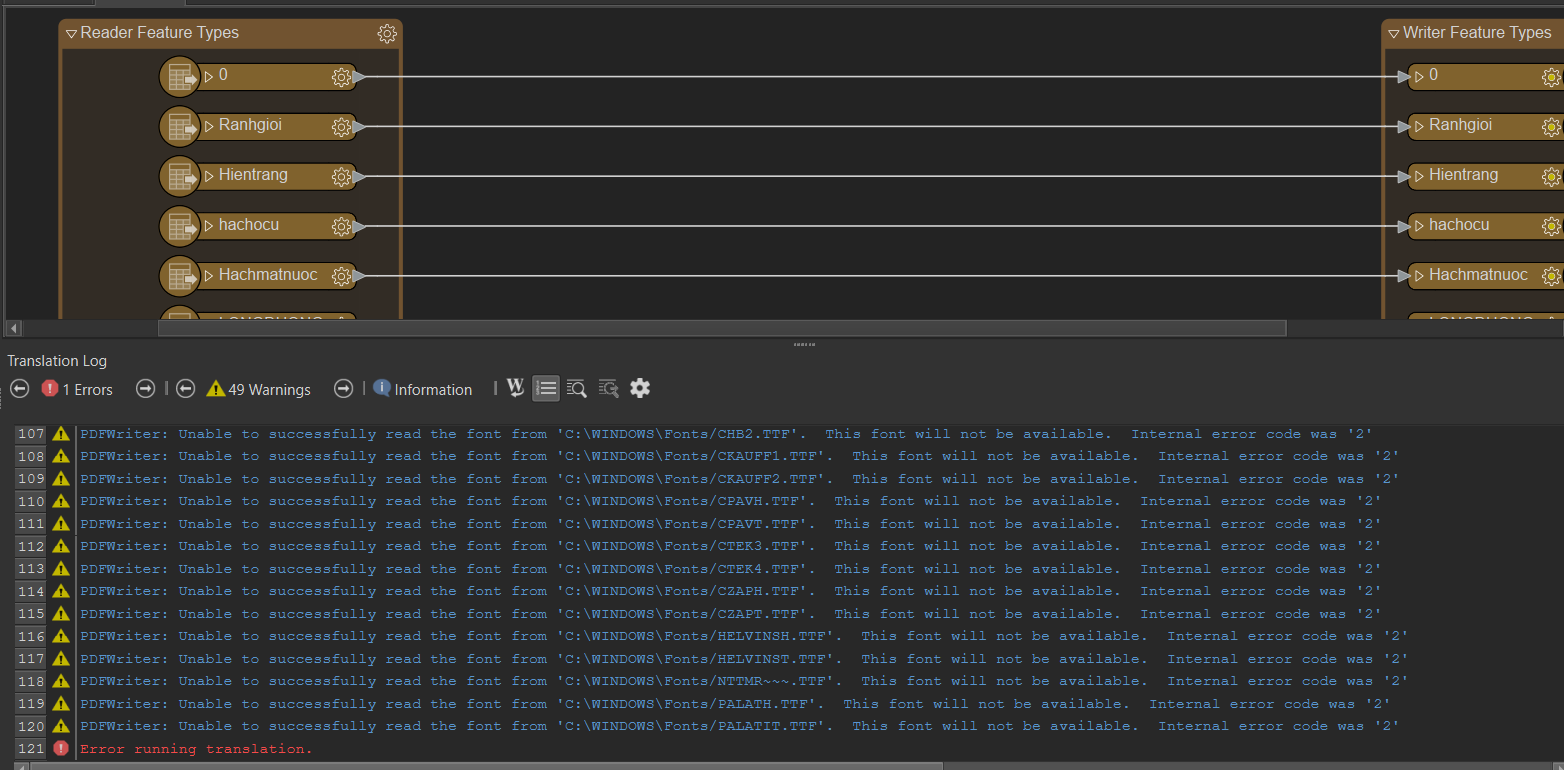Image resolution: width=1564 pixels, height=770 pixels.
Task: Select log line 119 about PALATH.TTF
Action: 735,704
